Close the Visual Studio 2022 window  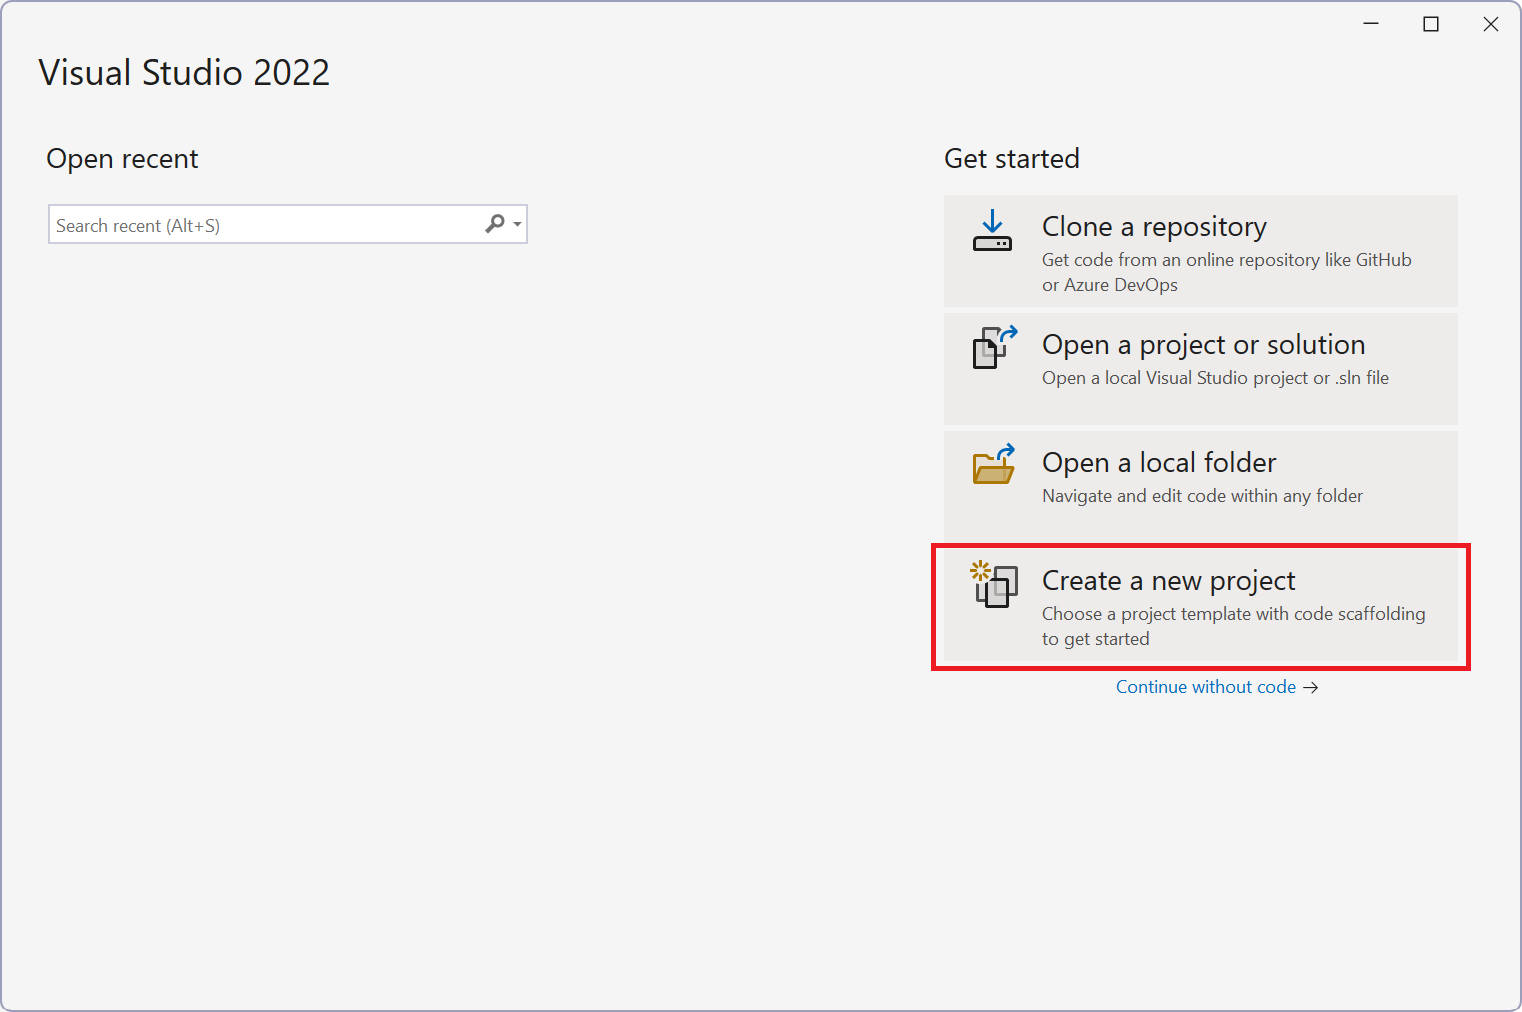coord(1491,23)
